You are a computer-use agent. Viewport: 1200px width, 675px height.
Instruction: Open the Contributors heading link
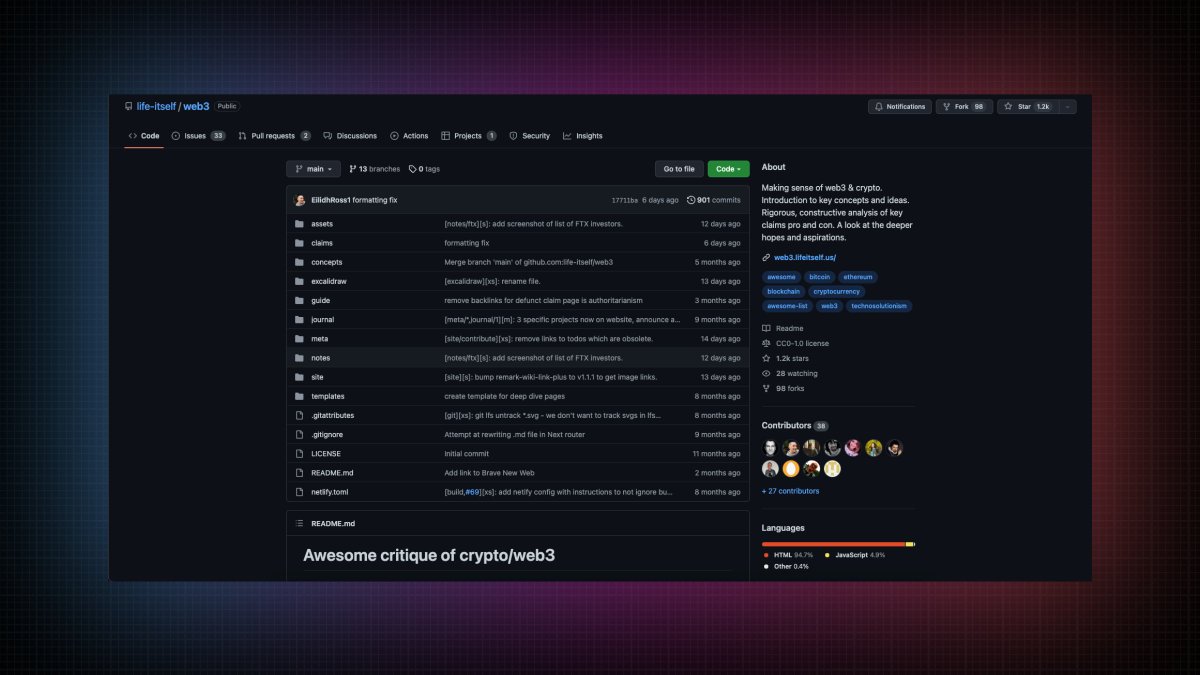pyautogui.click(x=795, y=426)
